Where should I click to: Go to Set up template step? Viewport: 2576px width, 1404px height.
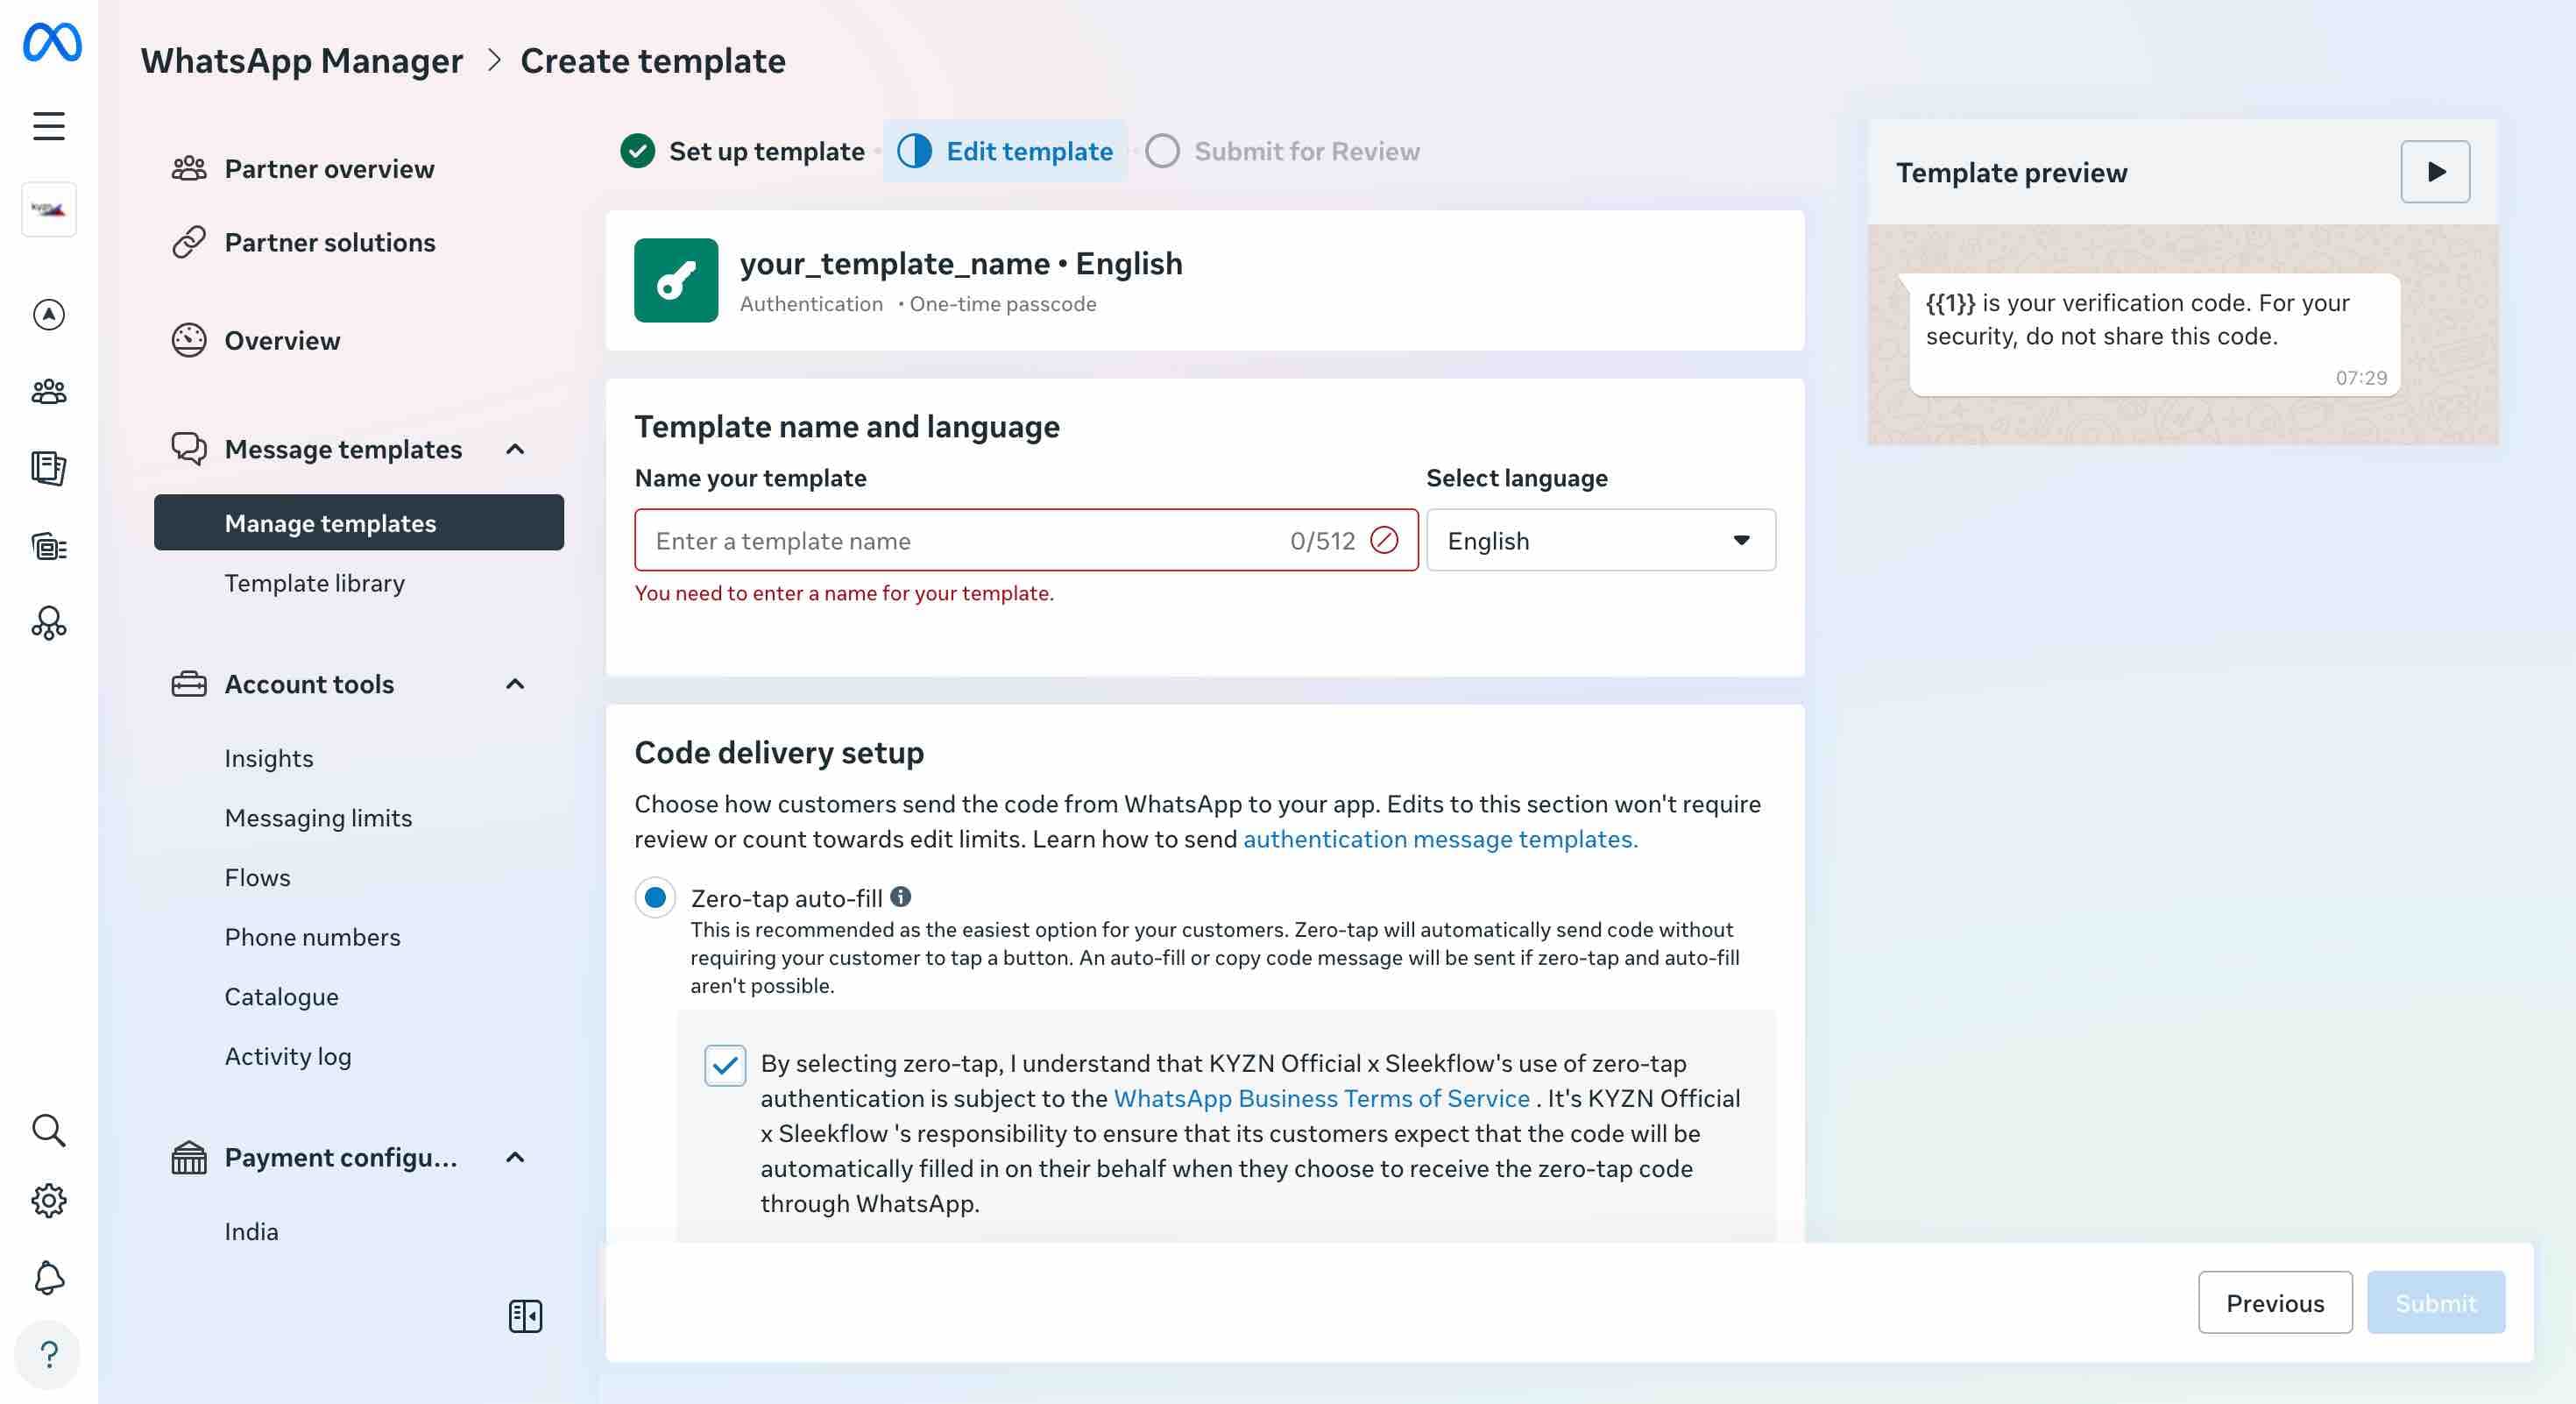click(x=745, y=151)
